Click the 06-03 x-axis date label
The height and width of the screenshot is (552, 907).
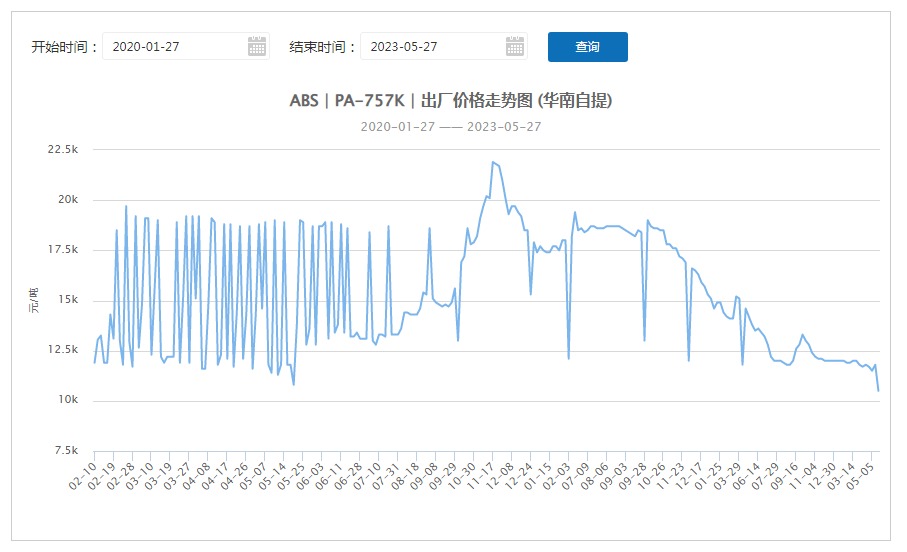tap(310, 476)
